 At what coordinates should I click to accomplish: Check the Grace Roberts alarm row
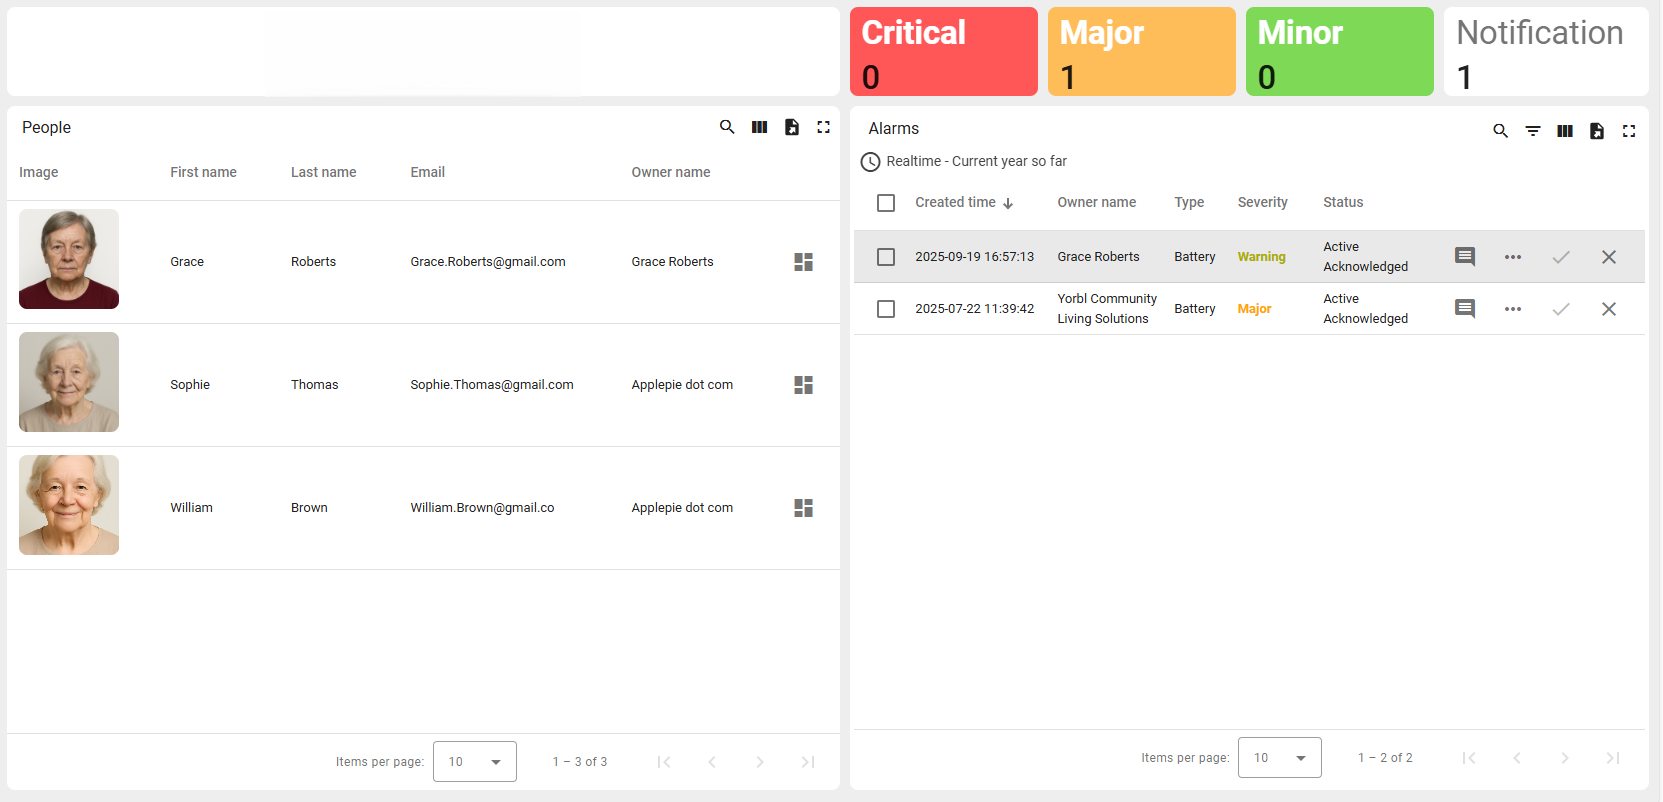886,257
